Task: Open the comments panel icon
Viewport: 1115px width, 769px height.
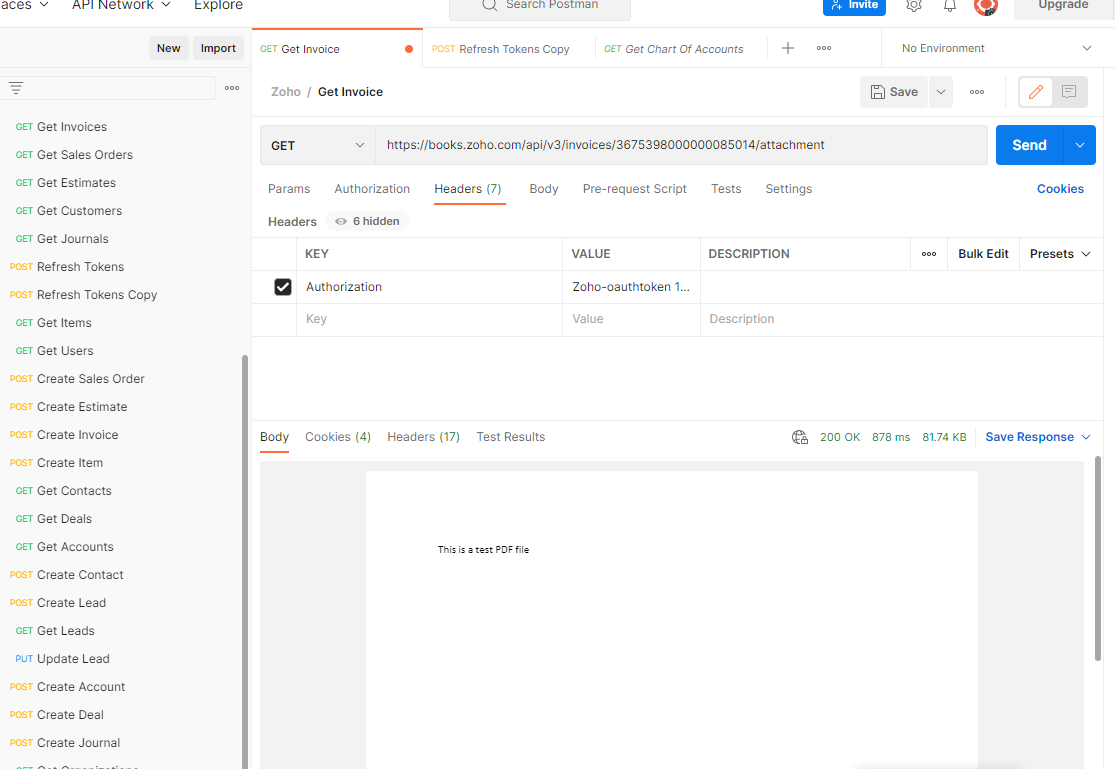Action: pyautogui.click(x=1069, y=92)
